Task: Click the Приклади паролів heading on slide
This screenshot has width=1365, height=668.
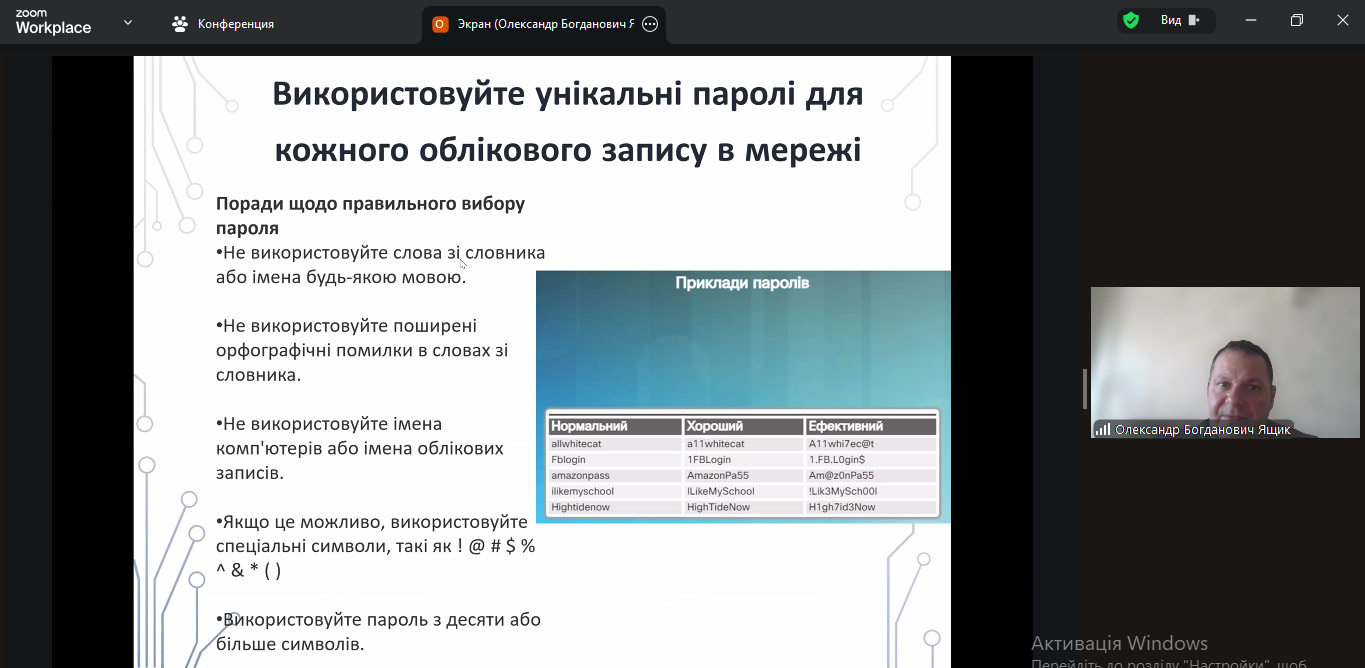Action: [x=742, y=283]
